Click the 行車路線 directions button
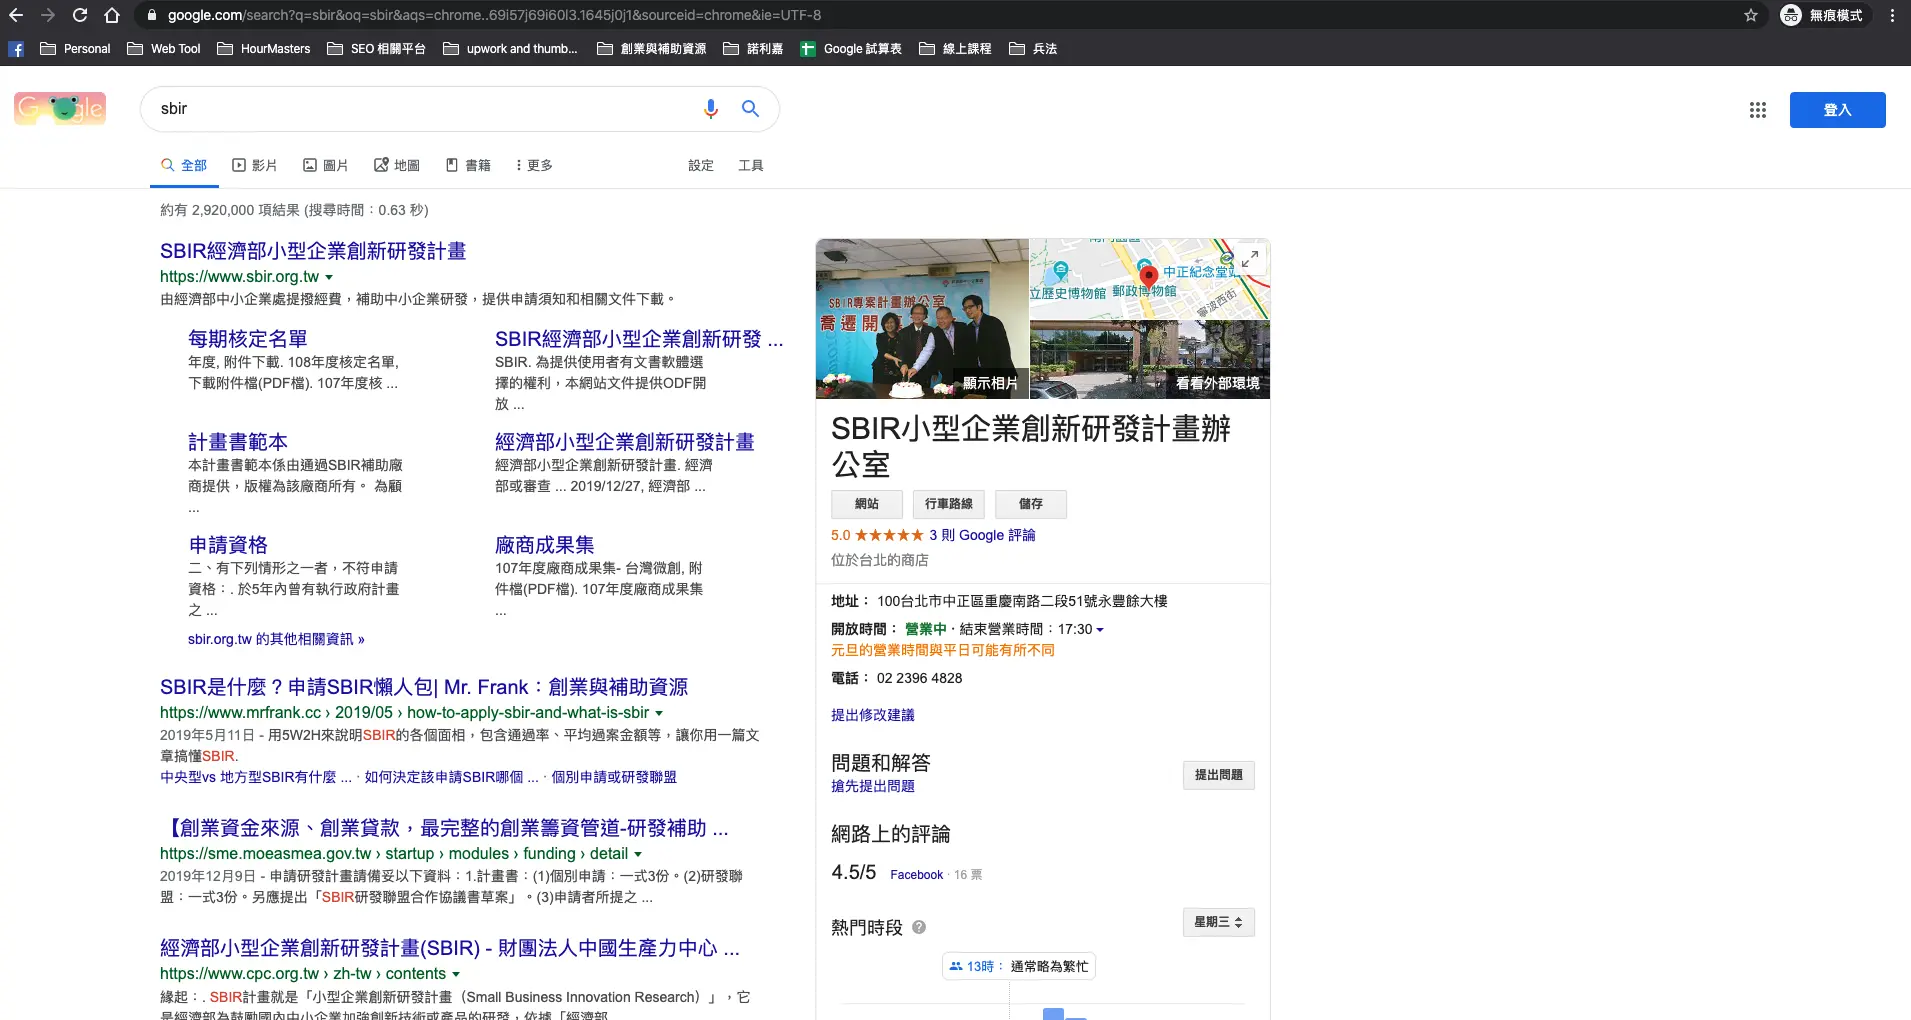The width and height of the screenshot is (1911, 1020). 949,504
